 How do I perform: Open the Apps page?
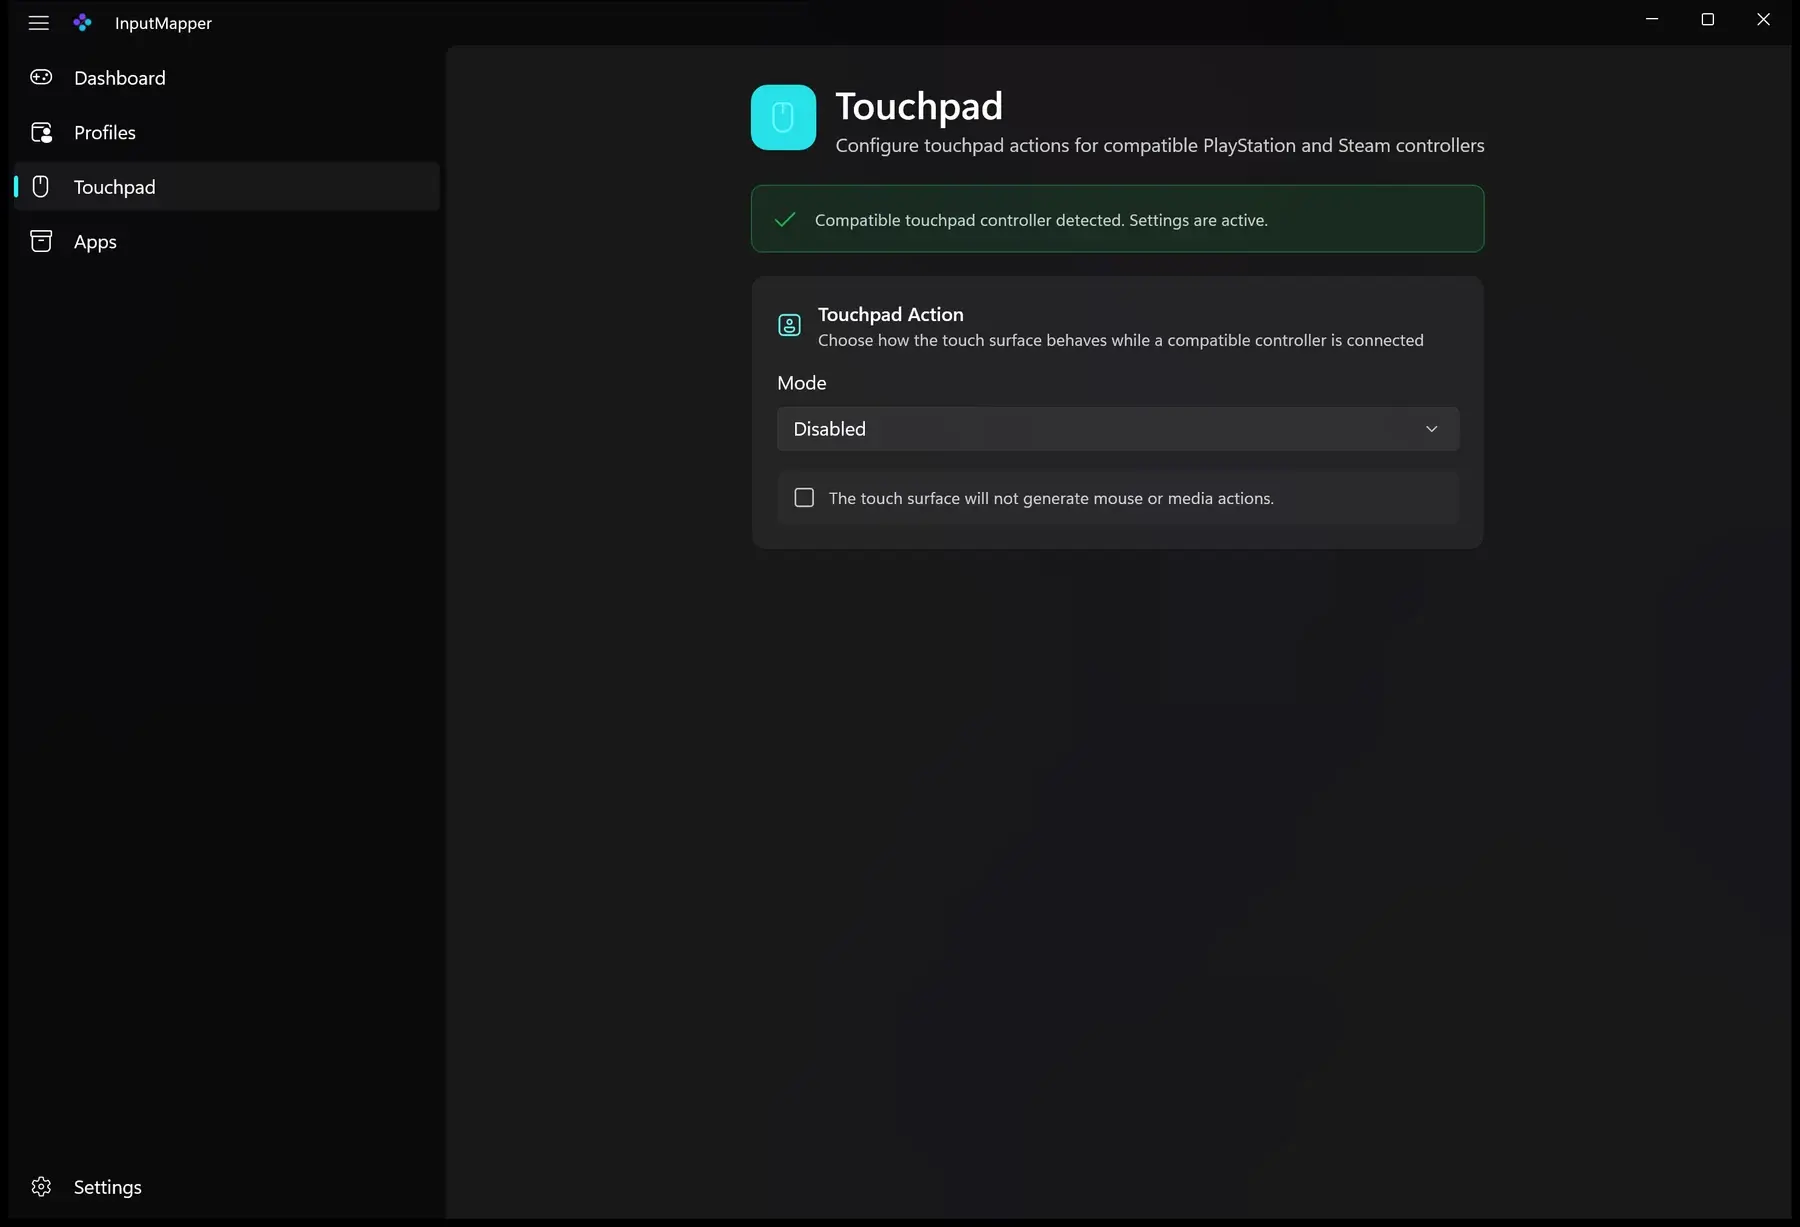pos(227,241)
